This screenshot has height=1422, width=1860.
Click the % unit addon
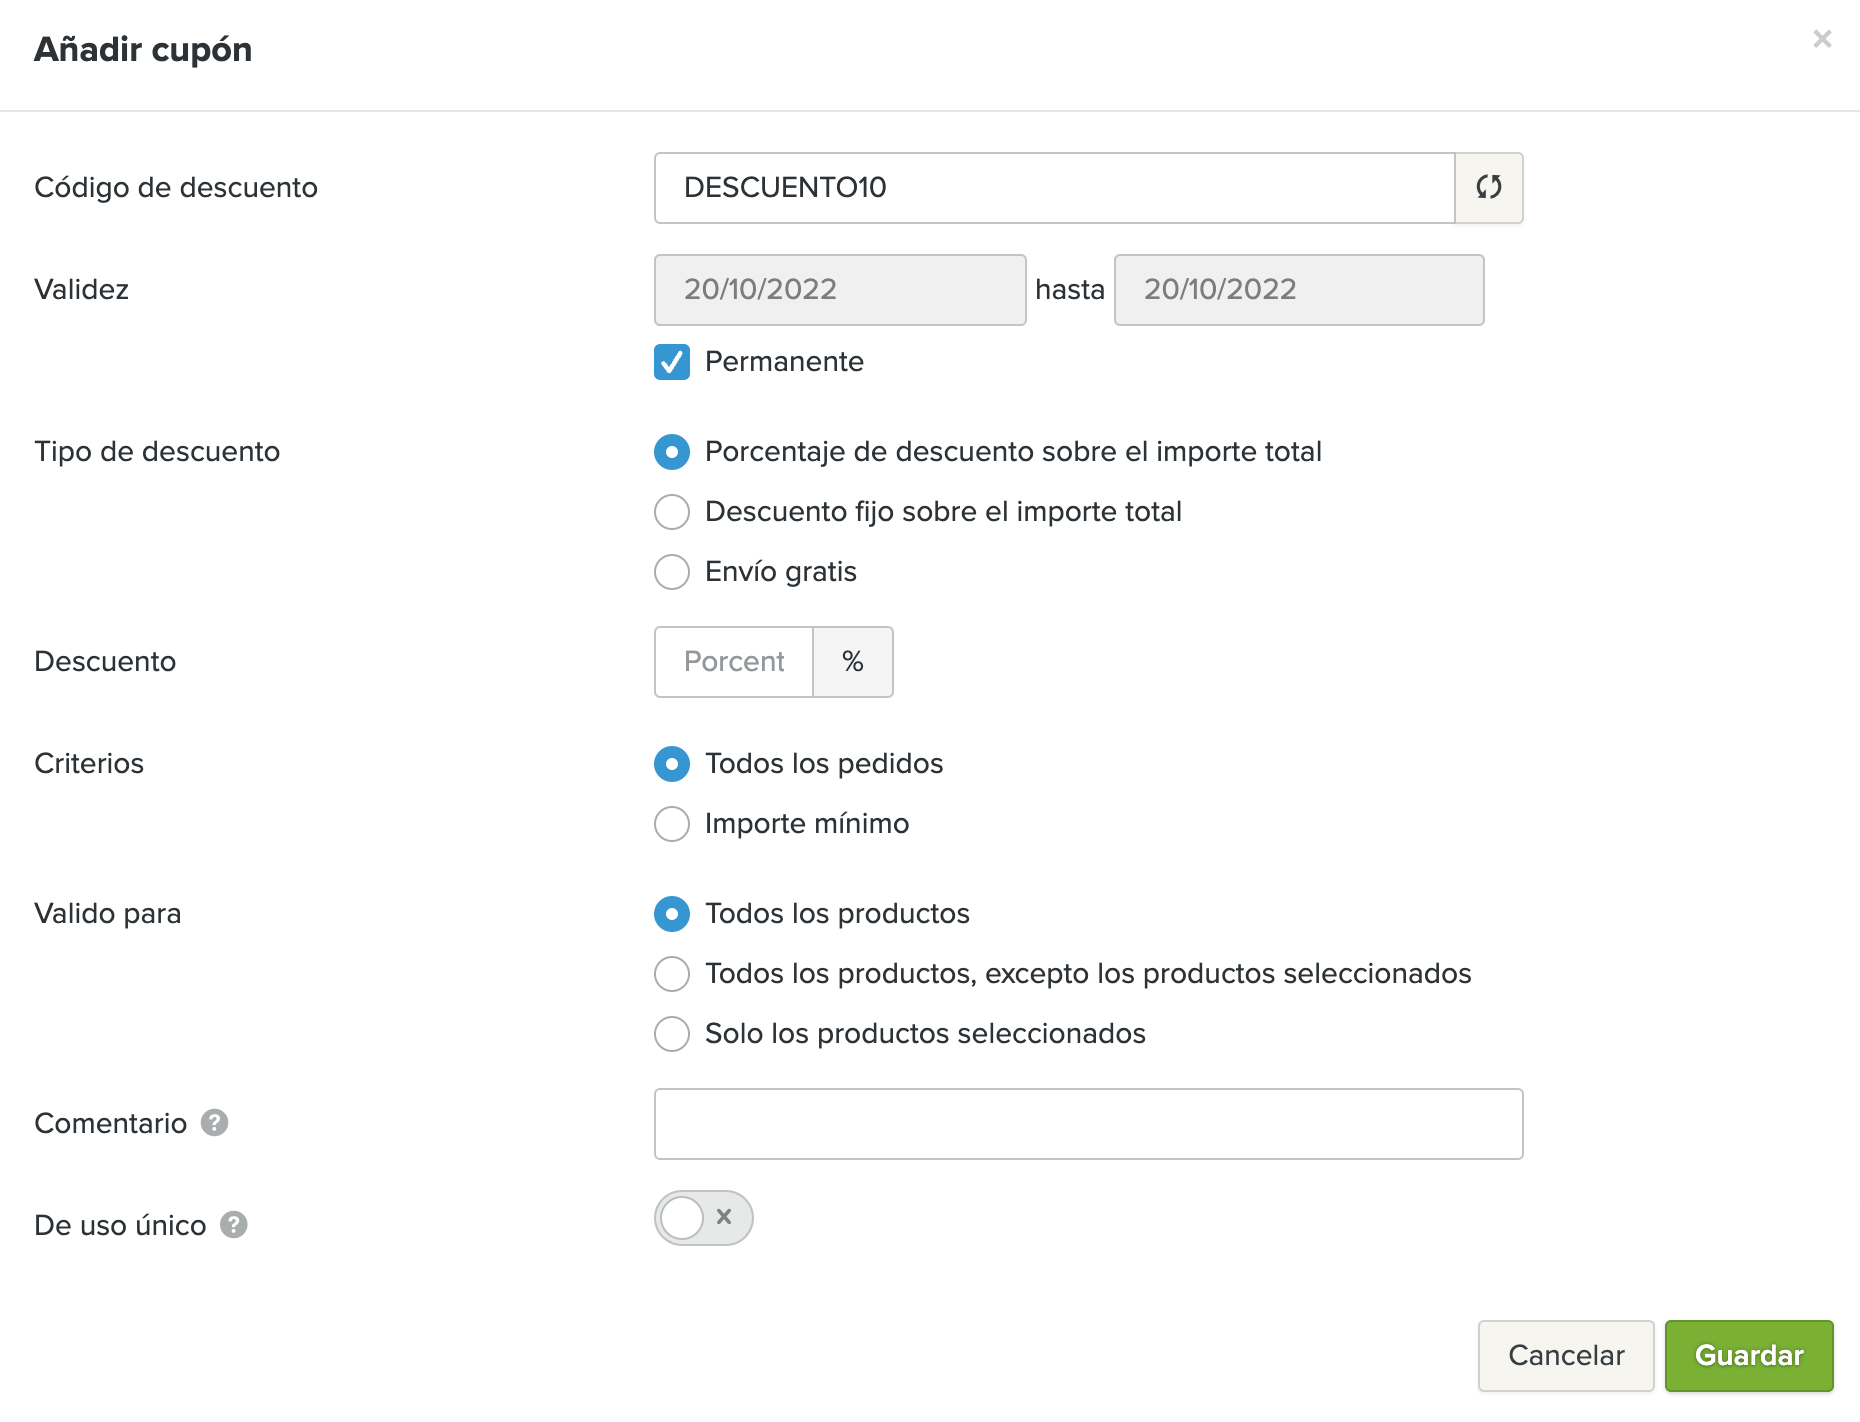tap(853, 662)
